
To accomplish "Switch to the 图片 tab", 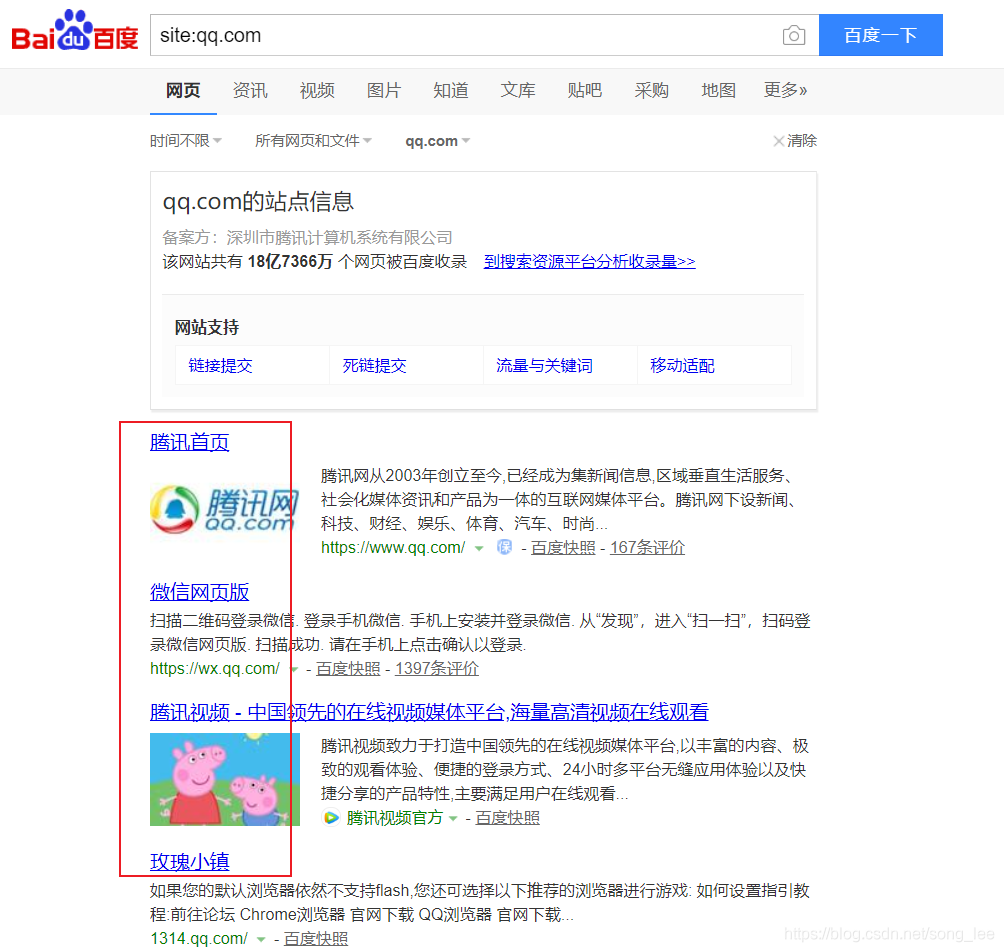I will tap(384, 90).
